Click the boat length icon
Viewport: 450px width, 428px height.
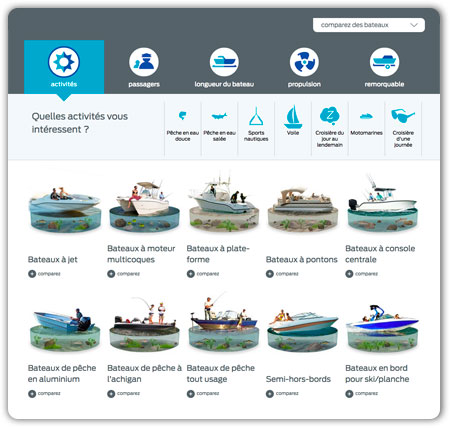pos(224,62)
